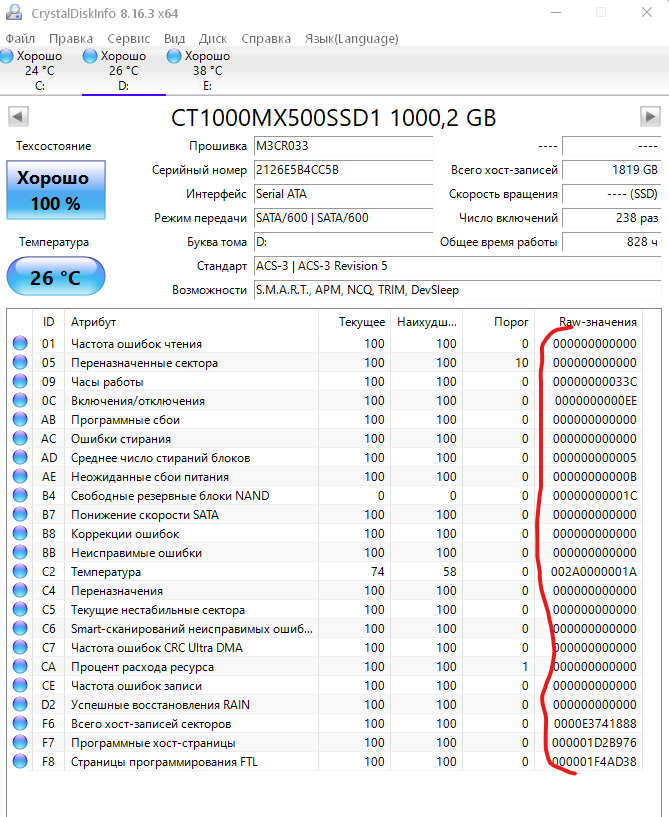Click raw value 00000000033C of Часы работы
The width and height of the screenshot is (669, 817).
click(x=595, y=381)
